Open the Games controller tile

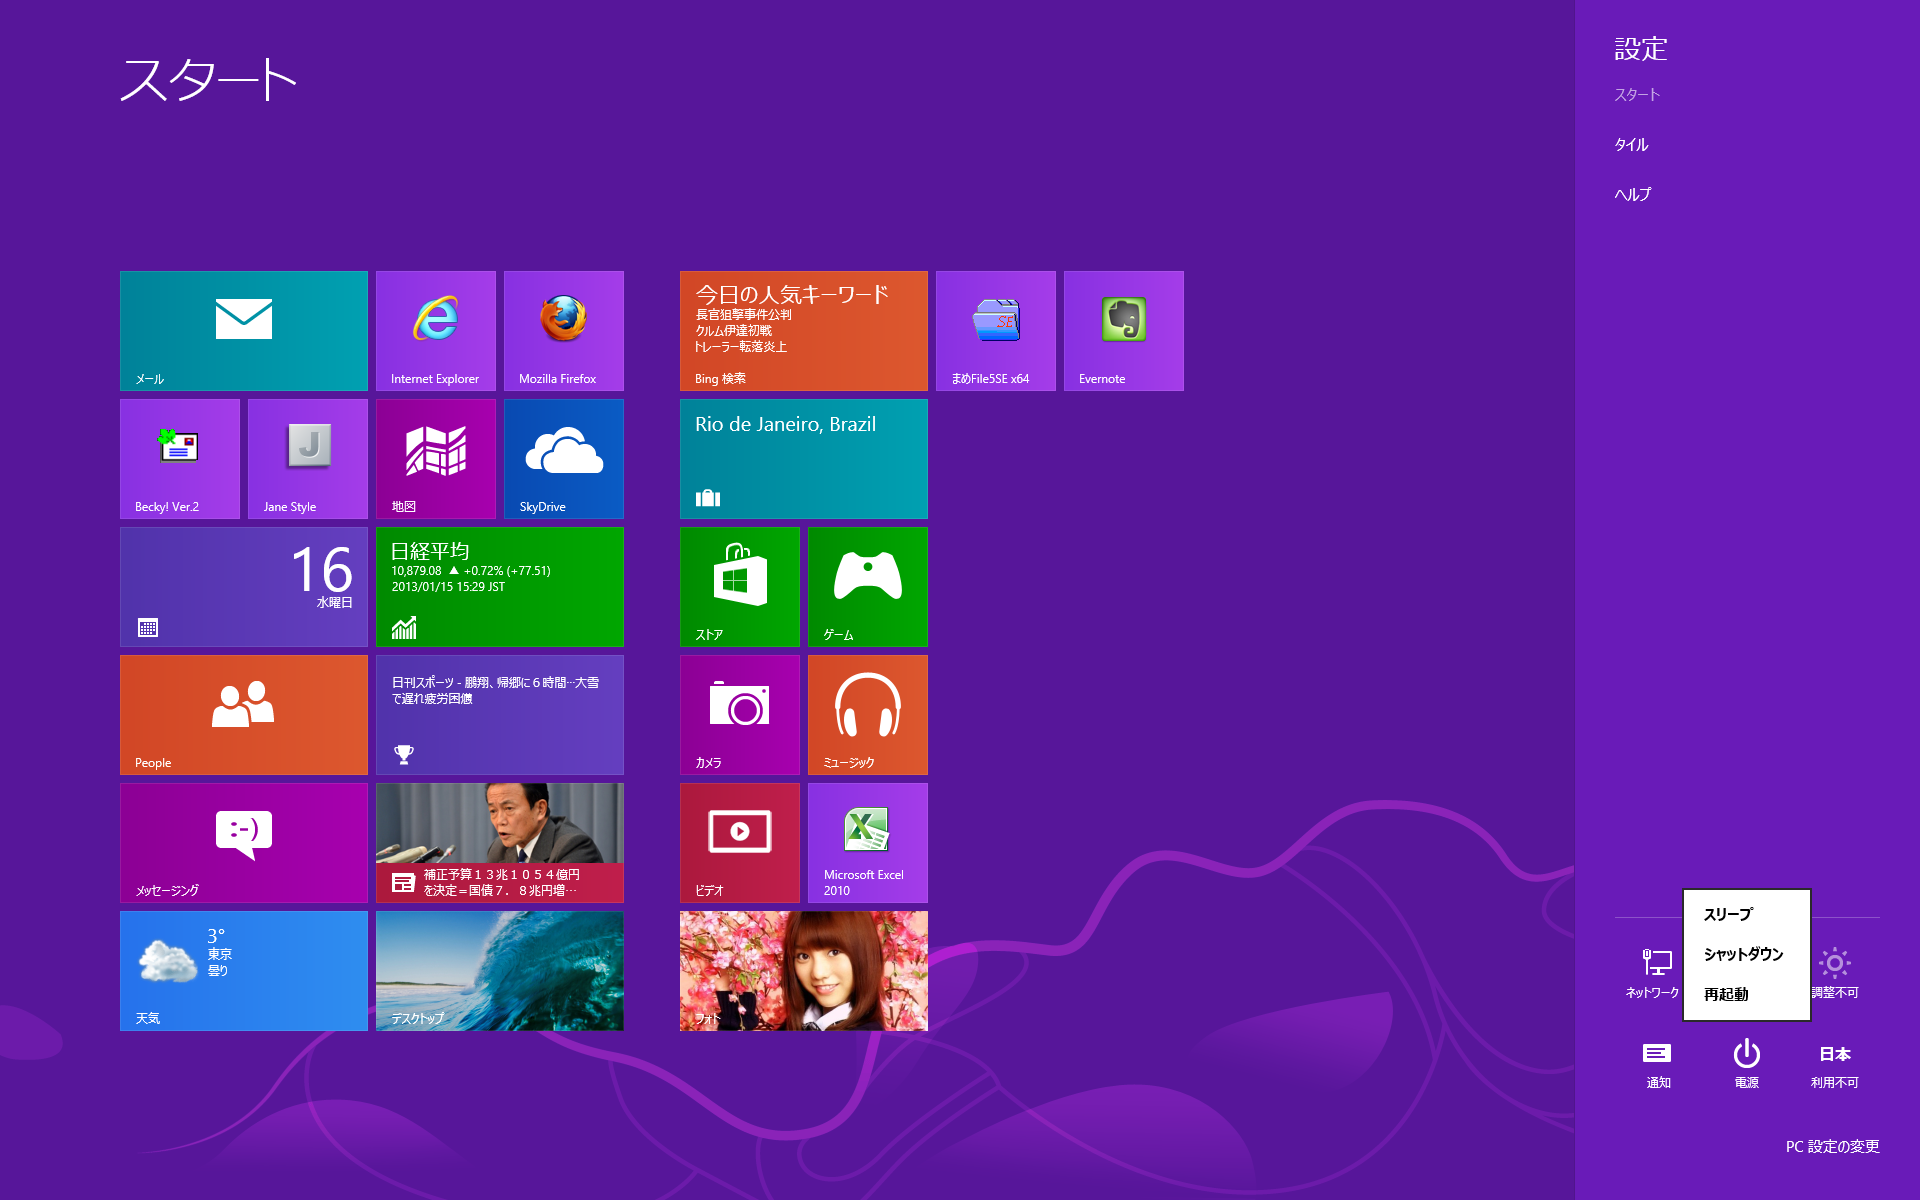867,586
